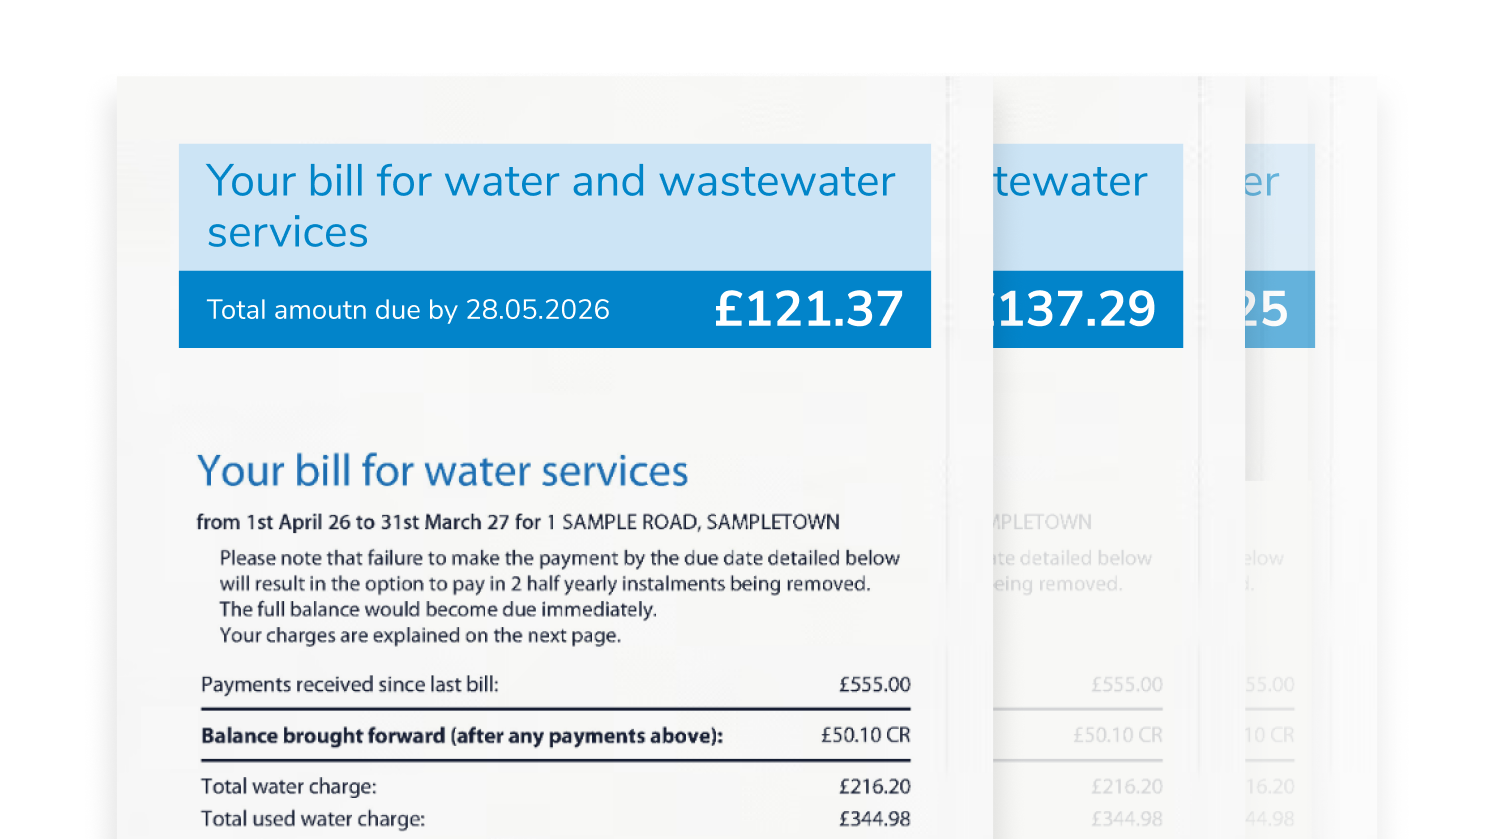Click the £50.10 CR balance on front bill
Viewport: 1493px width, 839px height.
coord(865,736)
